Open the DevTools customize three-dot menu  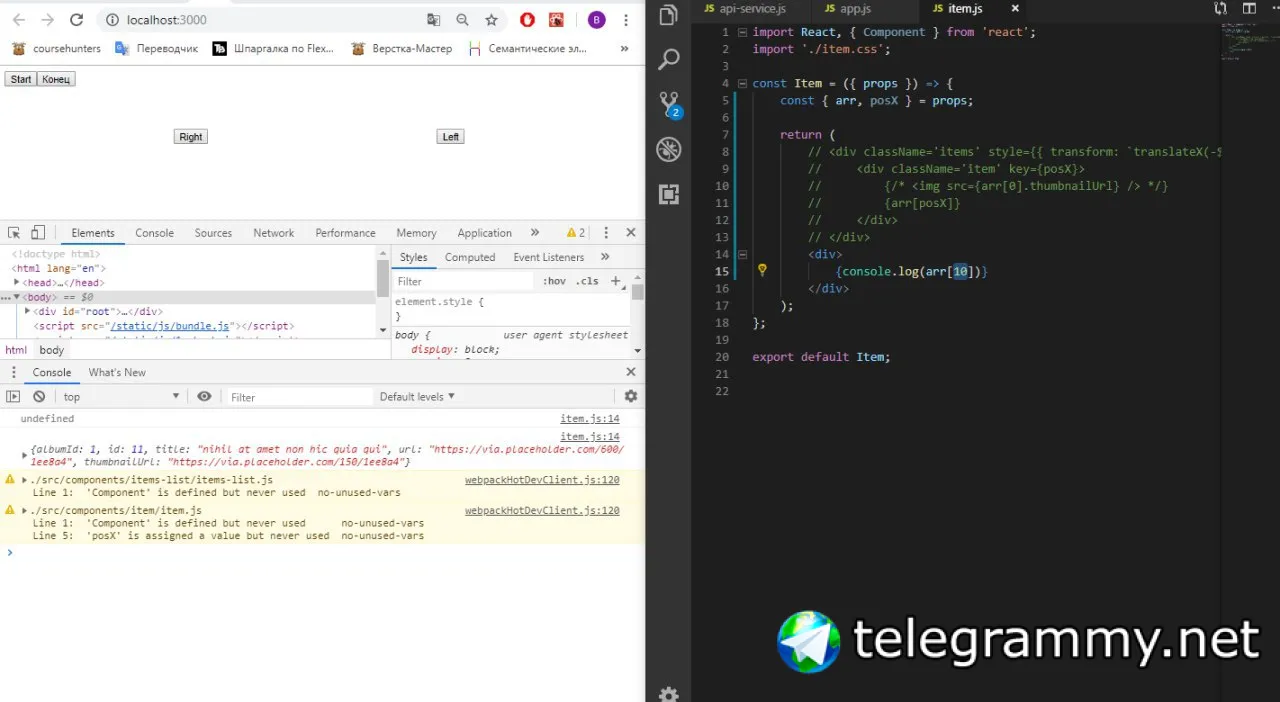click(606, 233)
